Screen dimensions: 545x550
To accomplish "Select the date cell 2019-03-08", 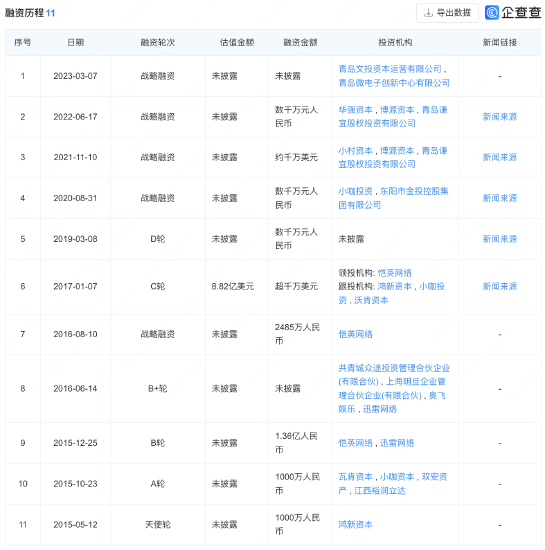I will coord(75,239).
